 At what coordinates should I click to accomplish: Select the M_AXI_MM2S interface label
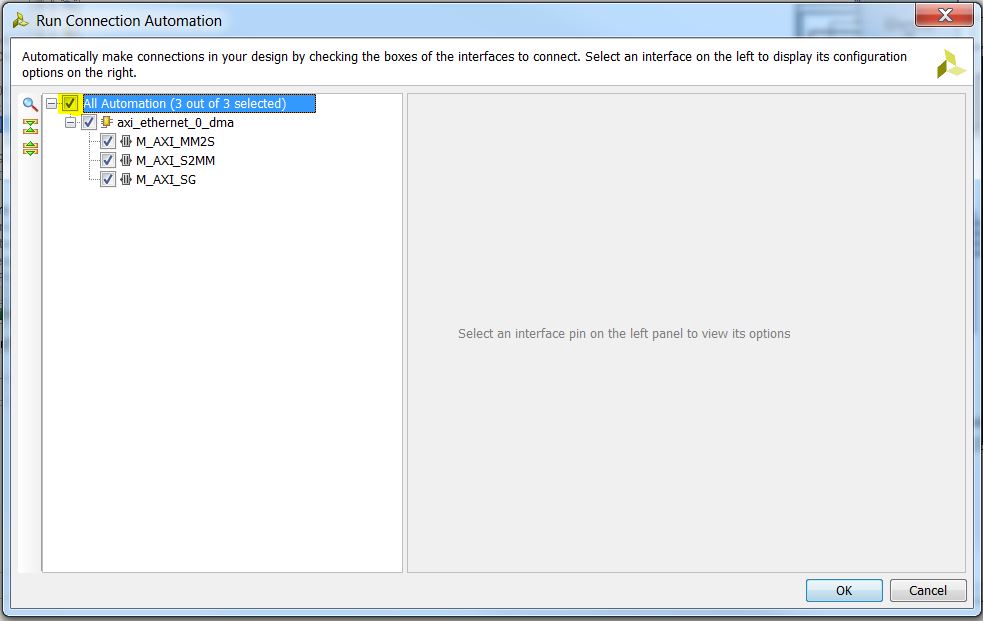tap(176, 142)
